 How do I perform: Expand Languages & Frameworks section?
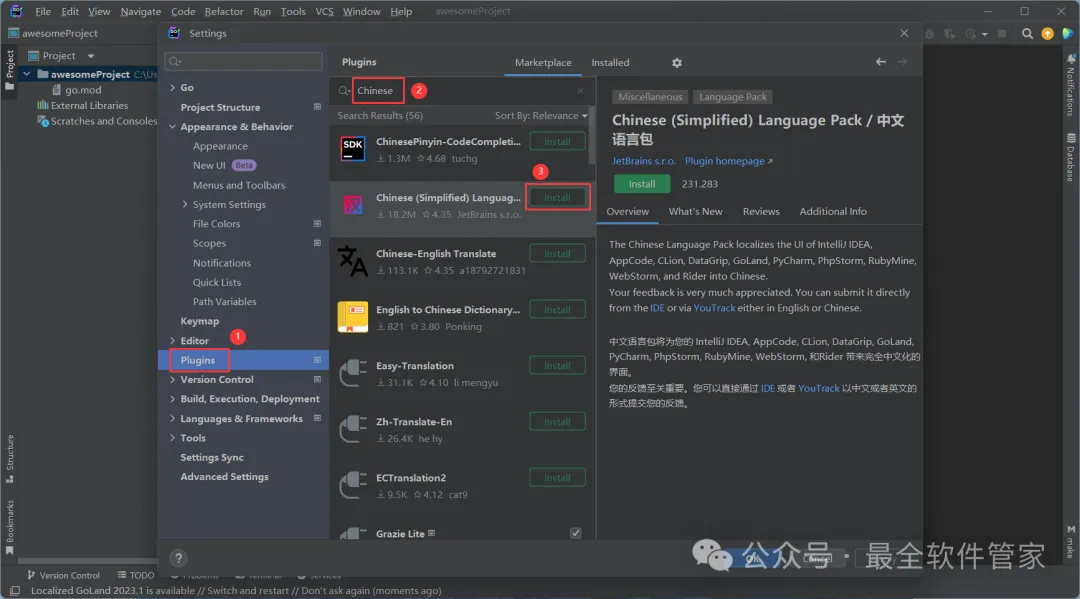click(x=172, y=419)
